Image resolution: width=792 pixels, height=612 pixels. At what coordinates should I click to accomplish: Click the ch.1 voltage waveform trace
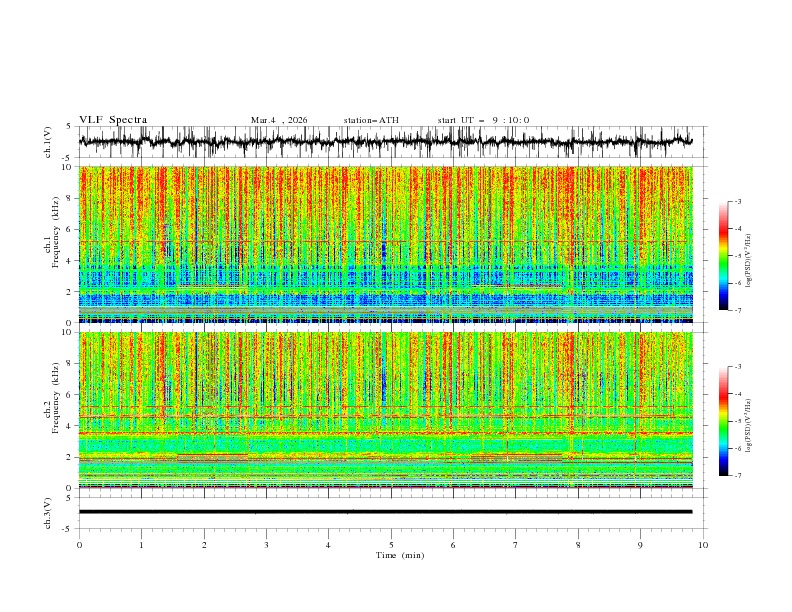click(385, 142)
